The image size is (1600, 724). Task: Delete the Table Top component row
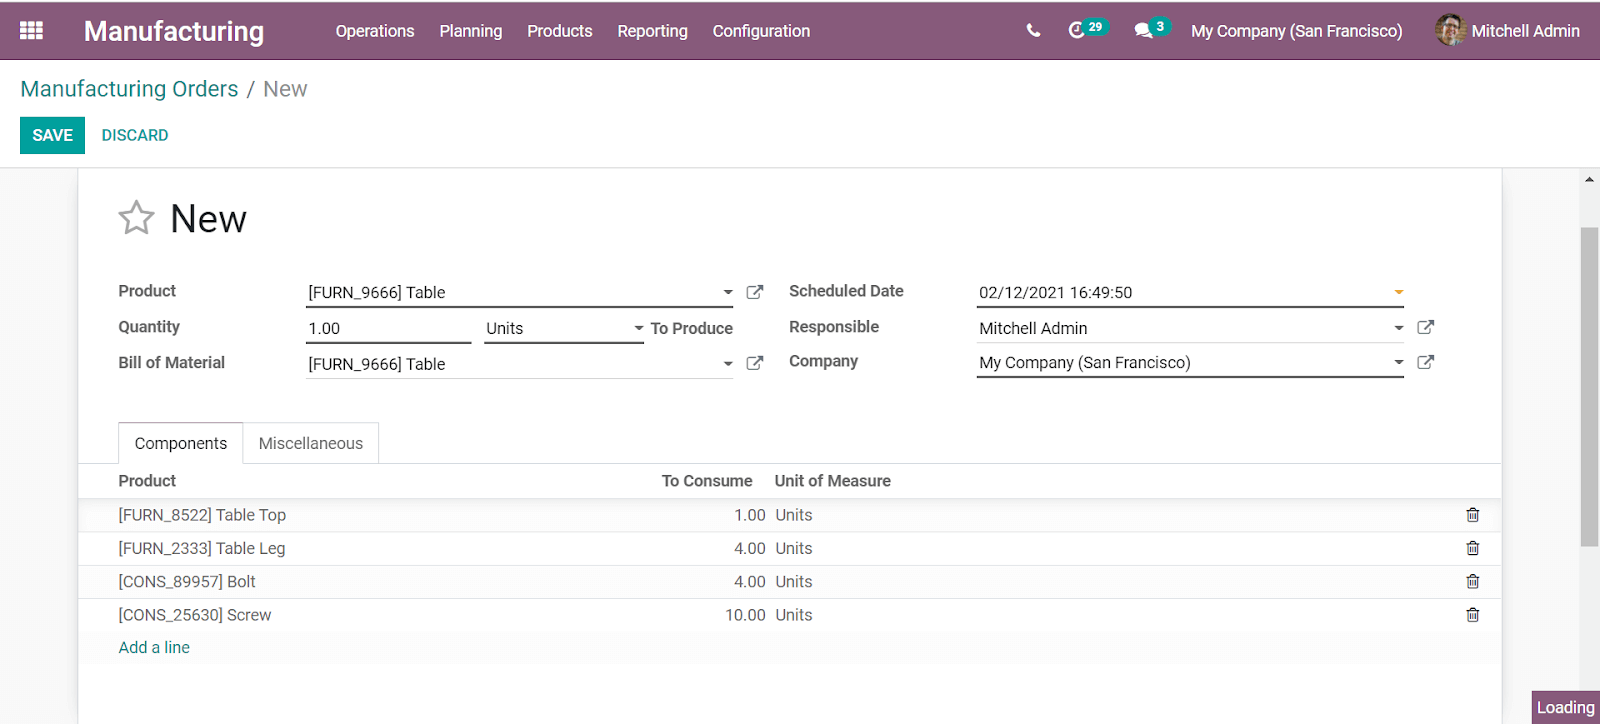click(1472, 515)
